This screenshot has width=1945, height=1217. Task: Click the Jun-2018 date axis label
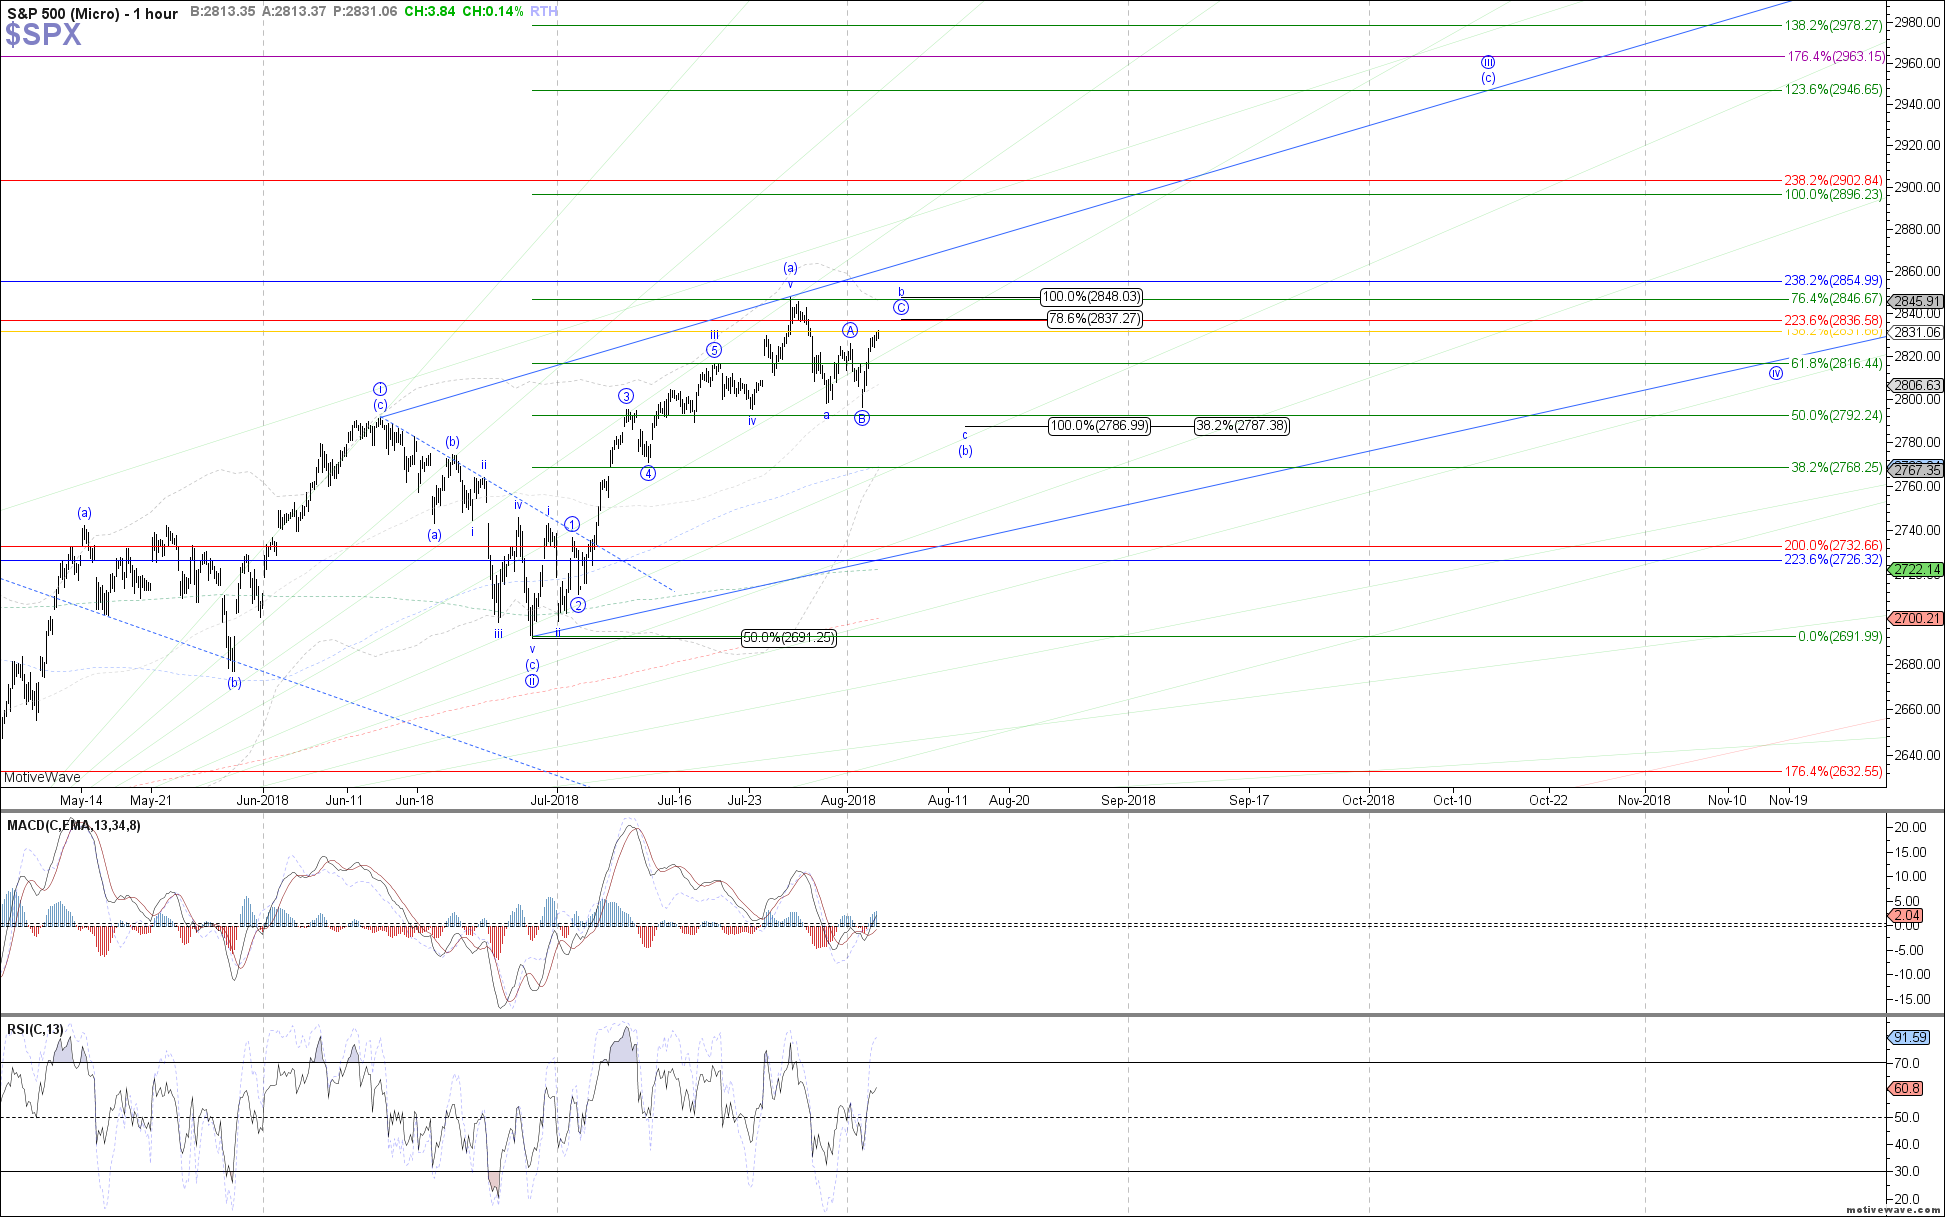(x=262, y=800)
